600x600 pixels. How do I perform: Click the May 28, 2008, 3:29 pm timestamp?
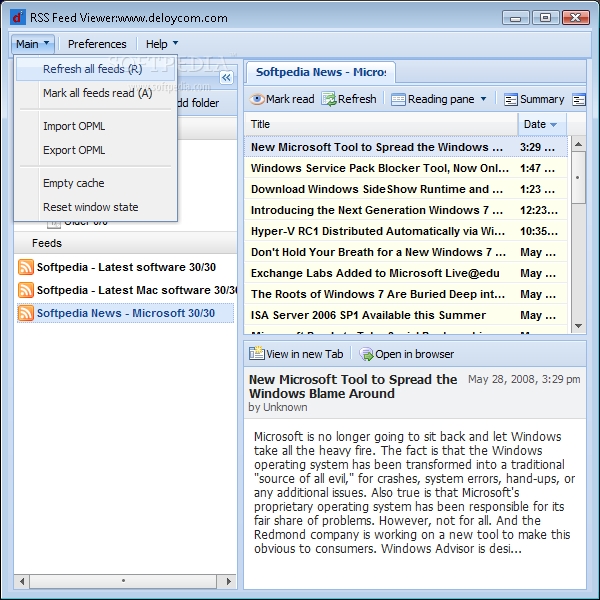click(x=524, y=379)
